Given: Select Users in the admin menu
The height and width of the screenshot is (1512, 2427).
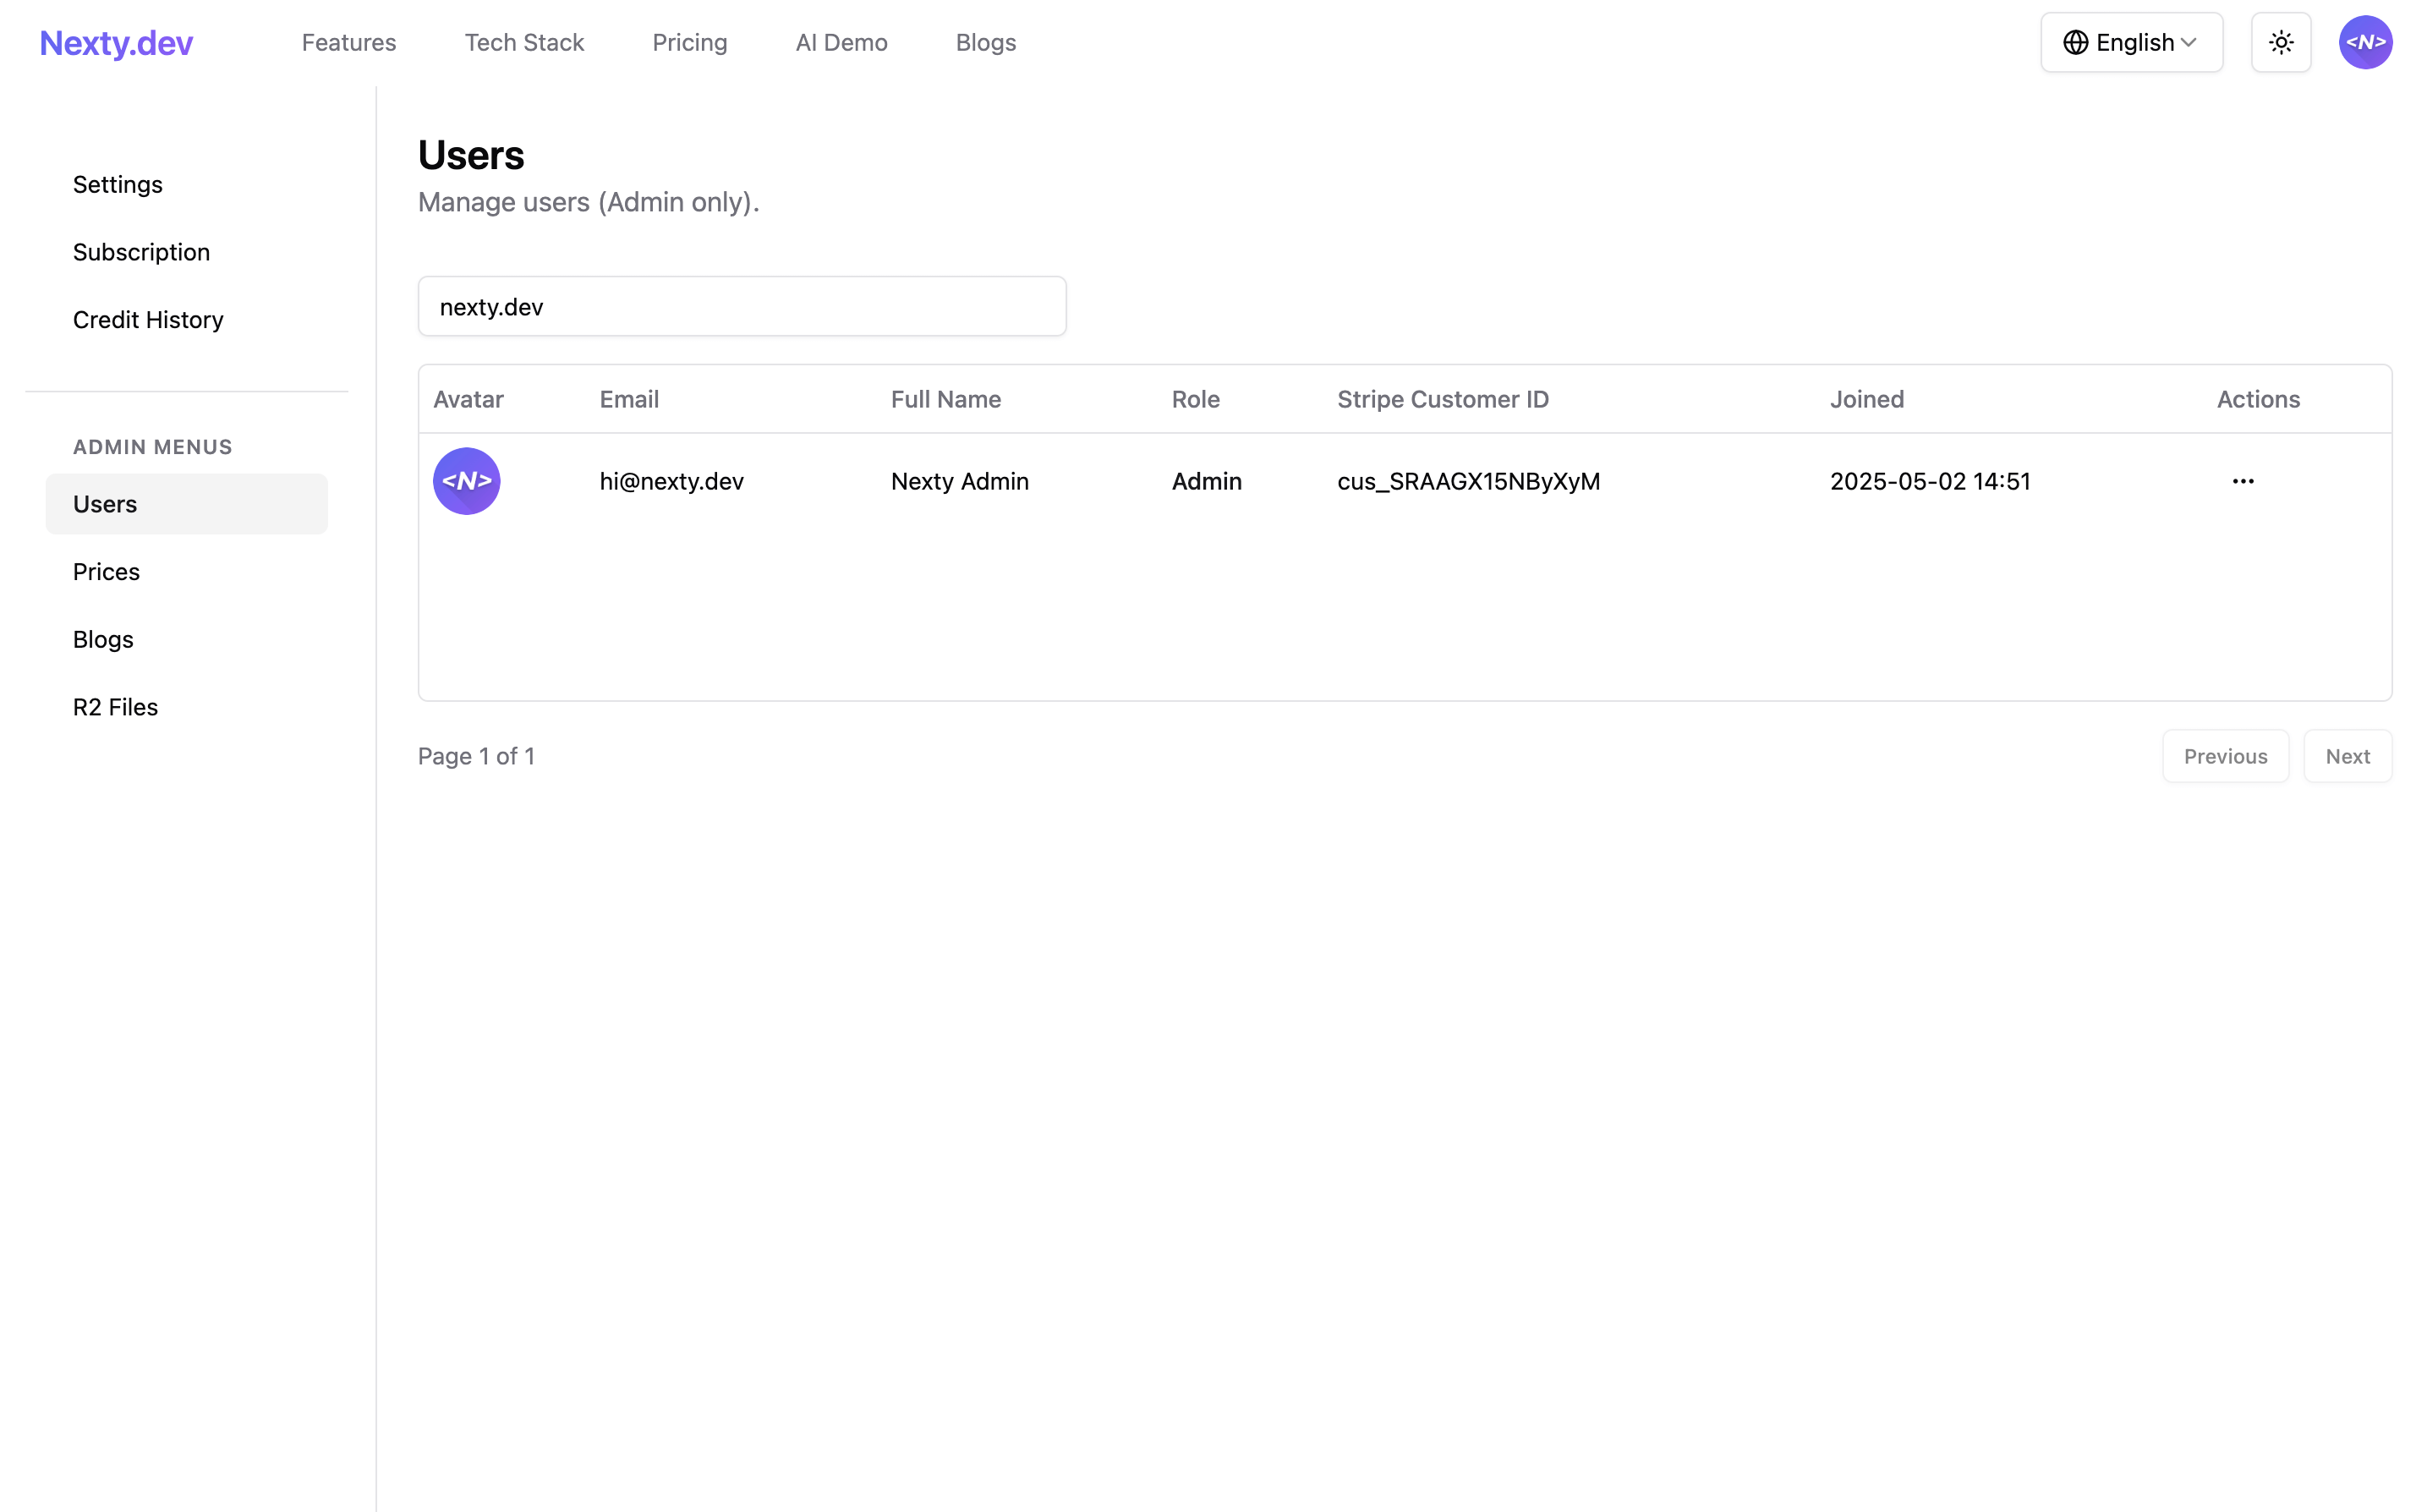Looking at the screenshot, I should (105, 504).
